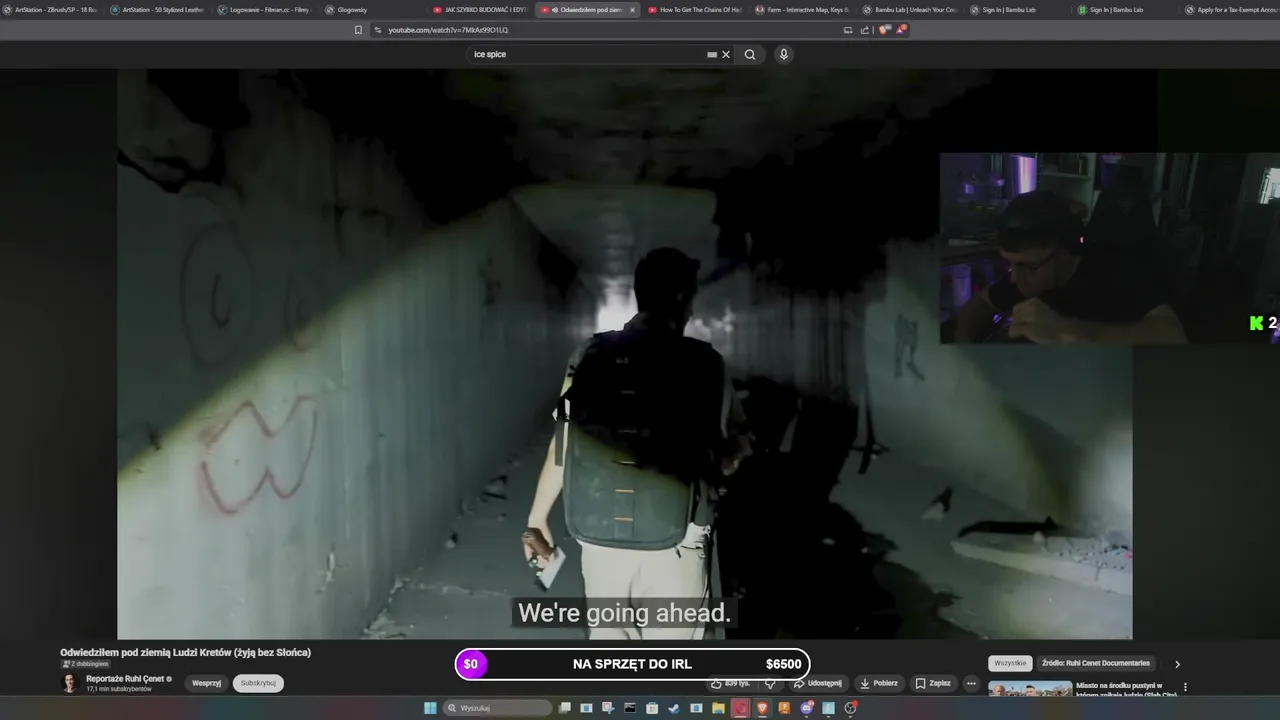The image size is (1280, 720).
Task: Show more filter chips with right arrow
Action: pos(1177,663)
